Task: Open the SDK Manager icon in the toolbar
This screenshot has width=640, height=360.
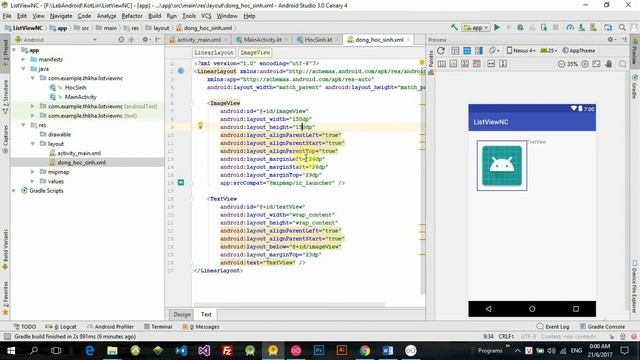Action: (x=593, y=27)
